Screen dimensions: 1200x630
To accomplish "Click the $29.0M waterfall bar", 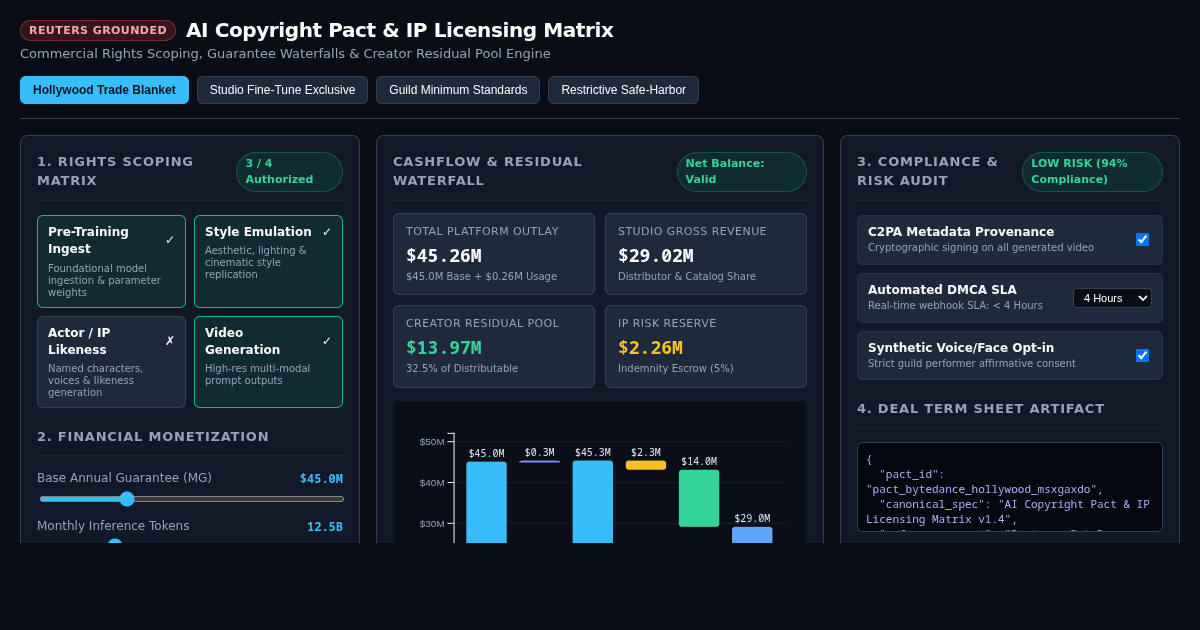I will click(752, 535).
